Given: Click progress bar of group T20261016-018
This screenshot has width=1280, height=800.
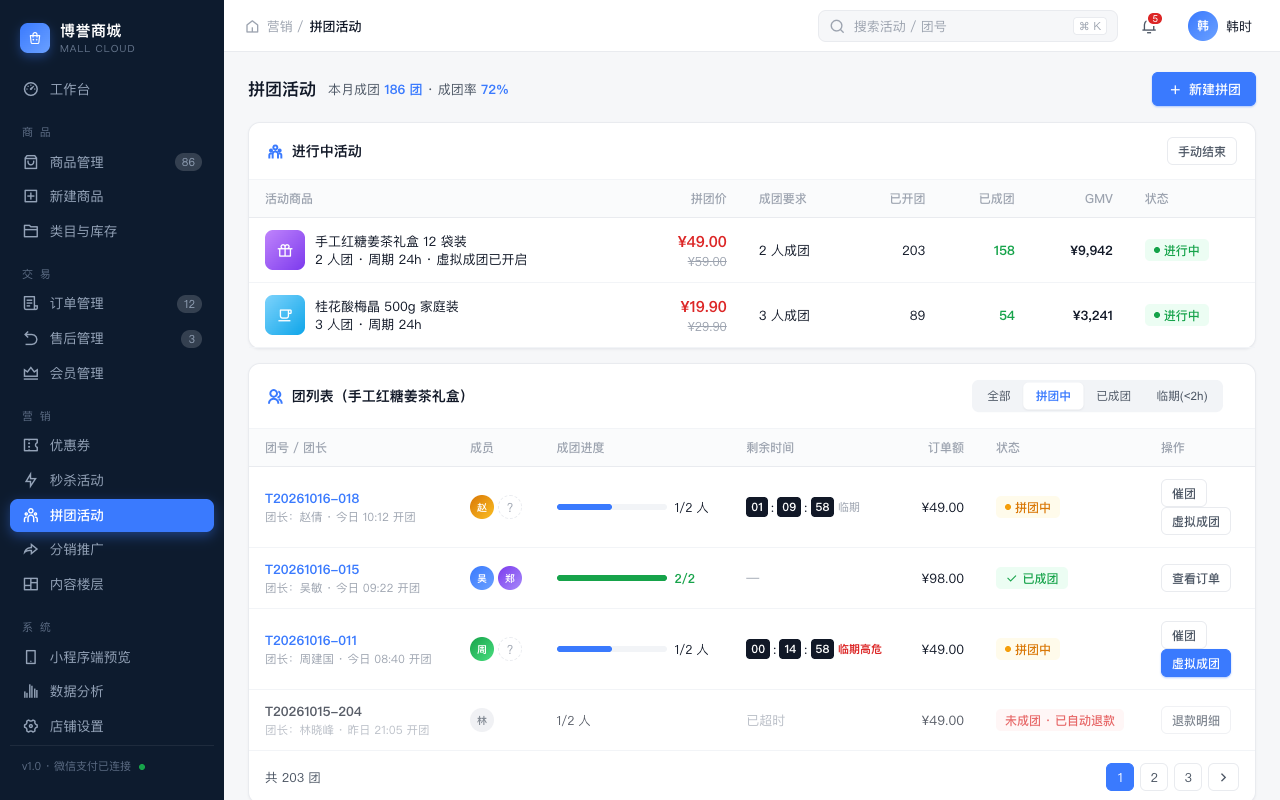Looking at the screenshot, I should pos(612,507).
